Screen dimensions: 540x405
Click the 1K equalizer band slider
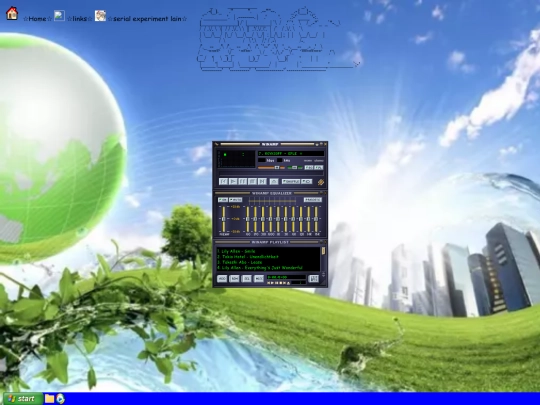tap(278, 219)
